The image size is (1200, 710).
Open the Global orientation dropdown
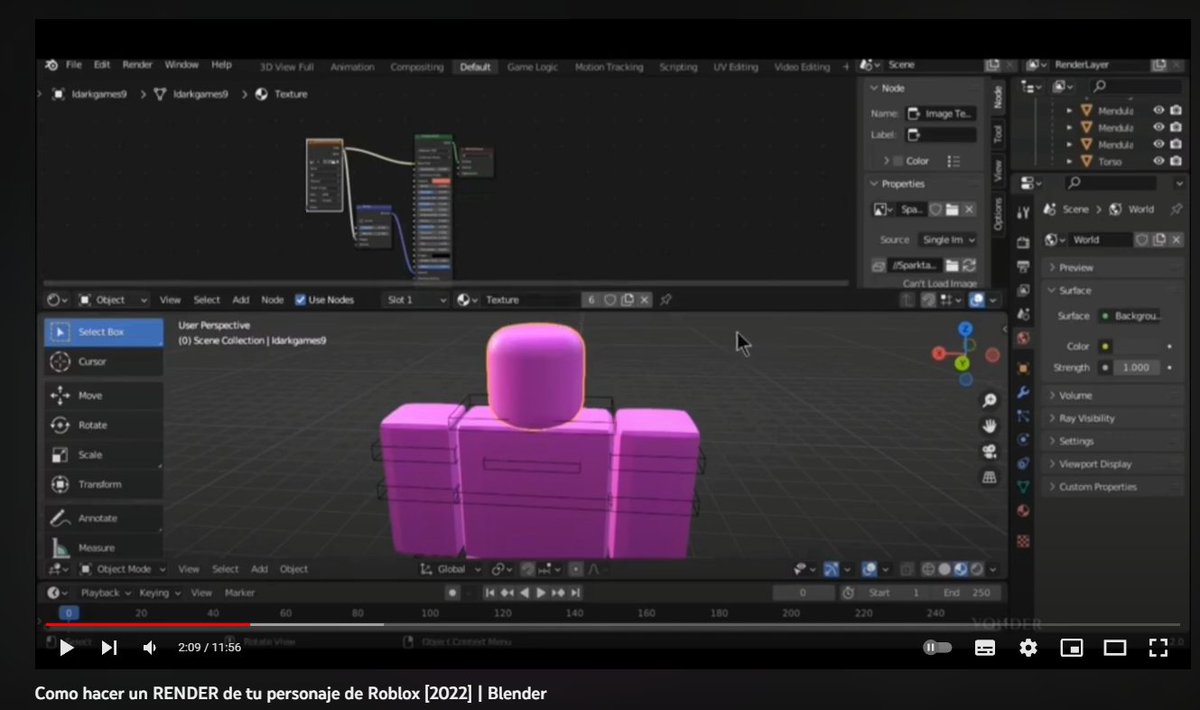pyautogui.click(x=451, y=569)
